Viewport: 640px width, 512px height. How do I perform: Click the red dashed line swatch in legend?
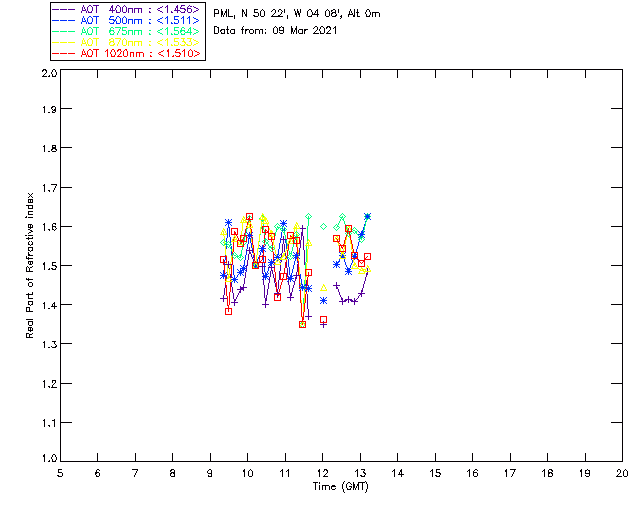pos(64,53)
